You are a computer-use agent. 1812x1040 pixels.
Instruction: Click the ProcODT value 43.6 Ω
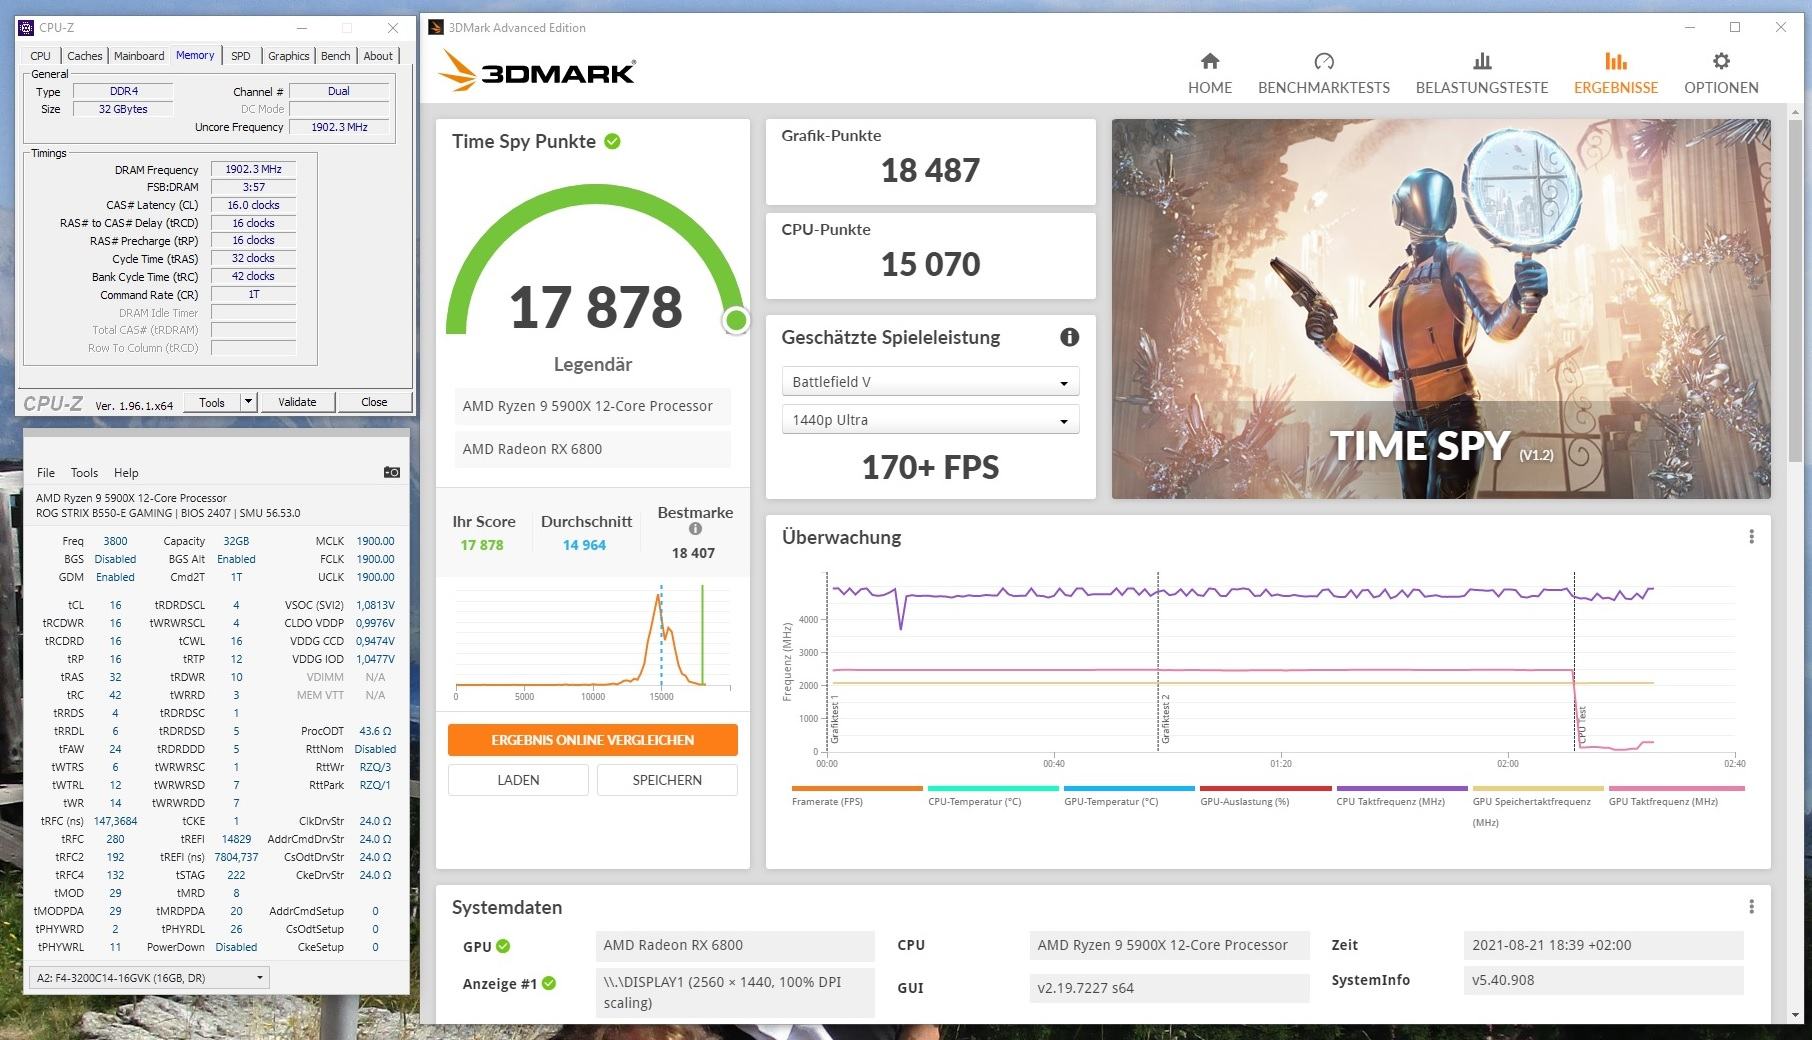[x=375, y=731]
